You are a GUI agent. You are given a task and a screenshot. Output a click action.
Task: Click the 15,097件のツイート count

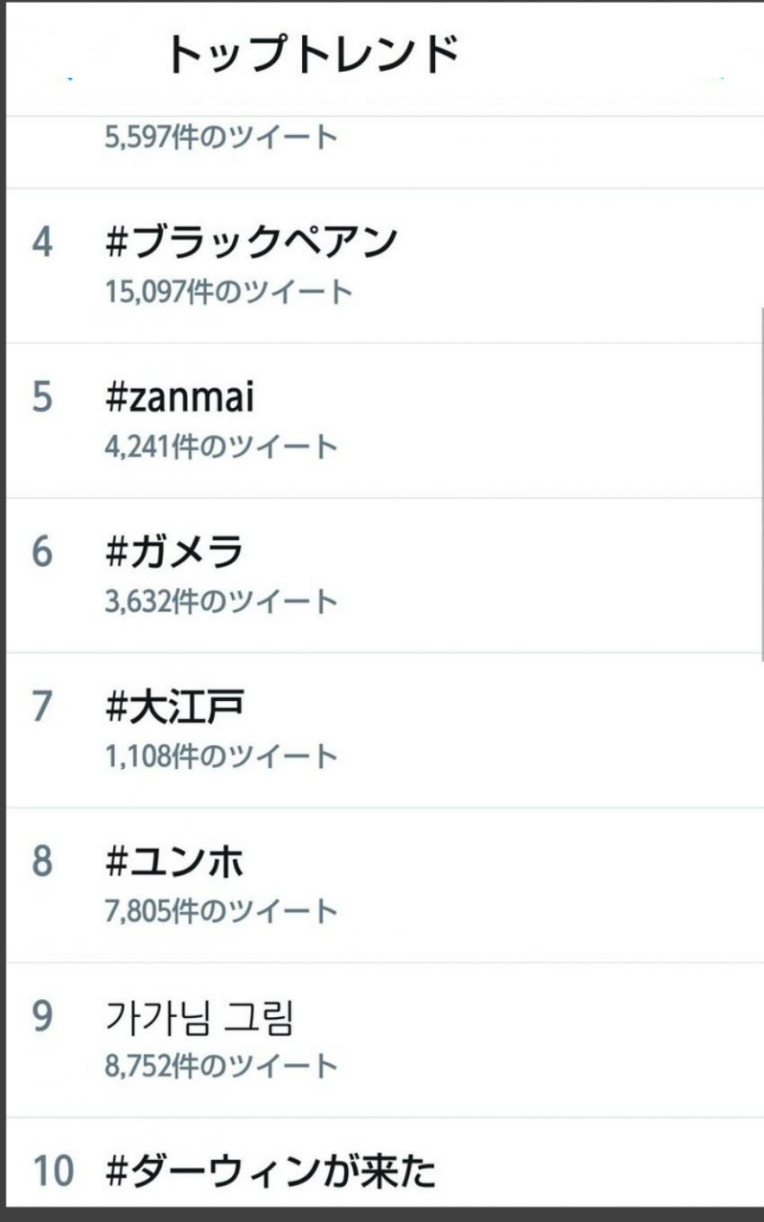click(228, 292)
